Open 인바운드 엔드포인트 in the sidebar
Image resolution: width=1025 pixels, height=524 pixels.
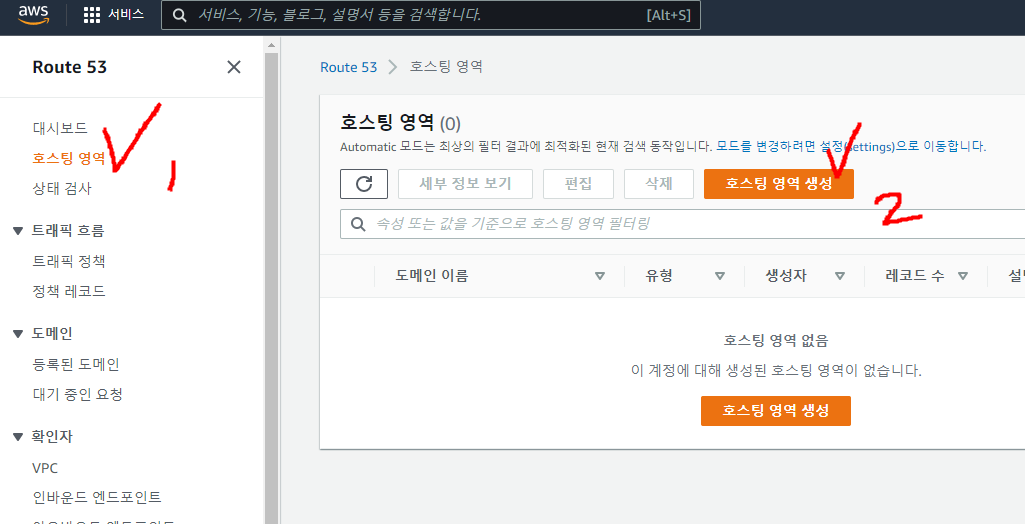pos(97,497)
